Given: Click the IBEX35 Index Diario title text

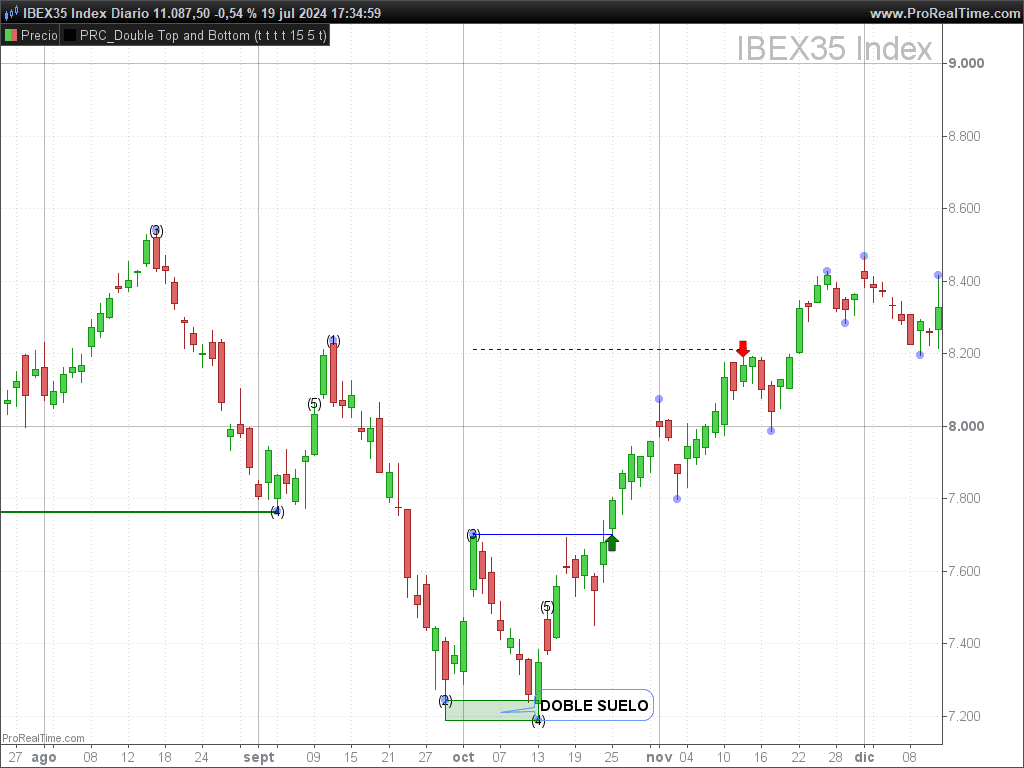Looking at the screenshot, I should pyautogui.click(x=88, y=13).
